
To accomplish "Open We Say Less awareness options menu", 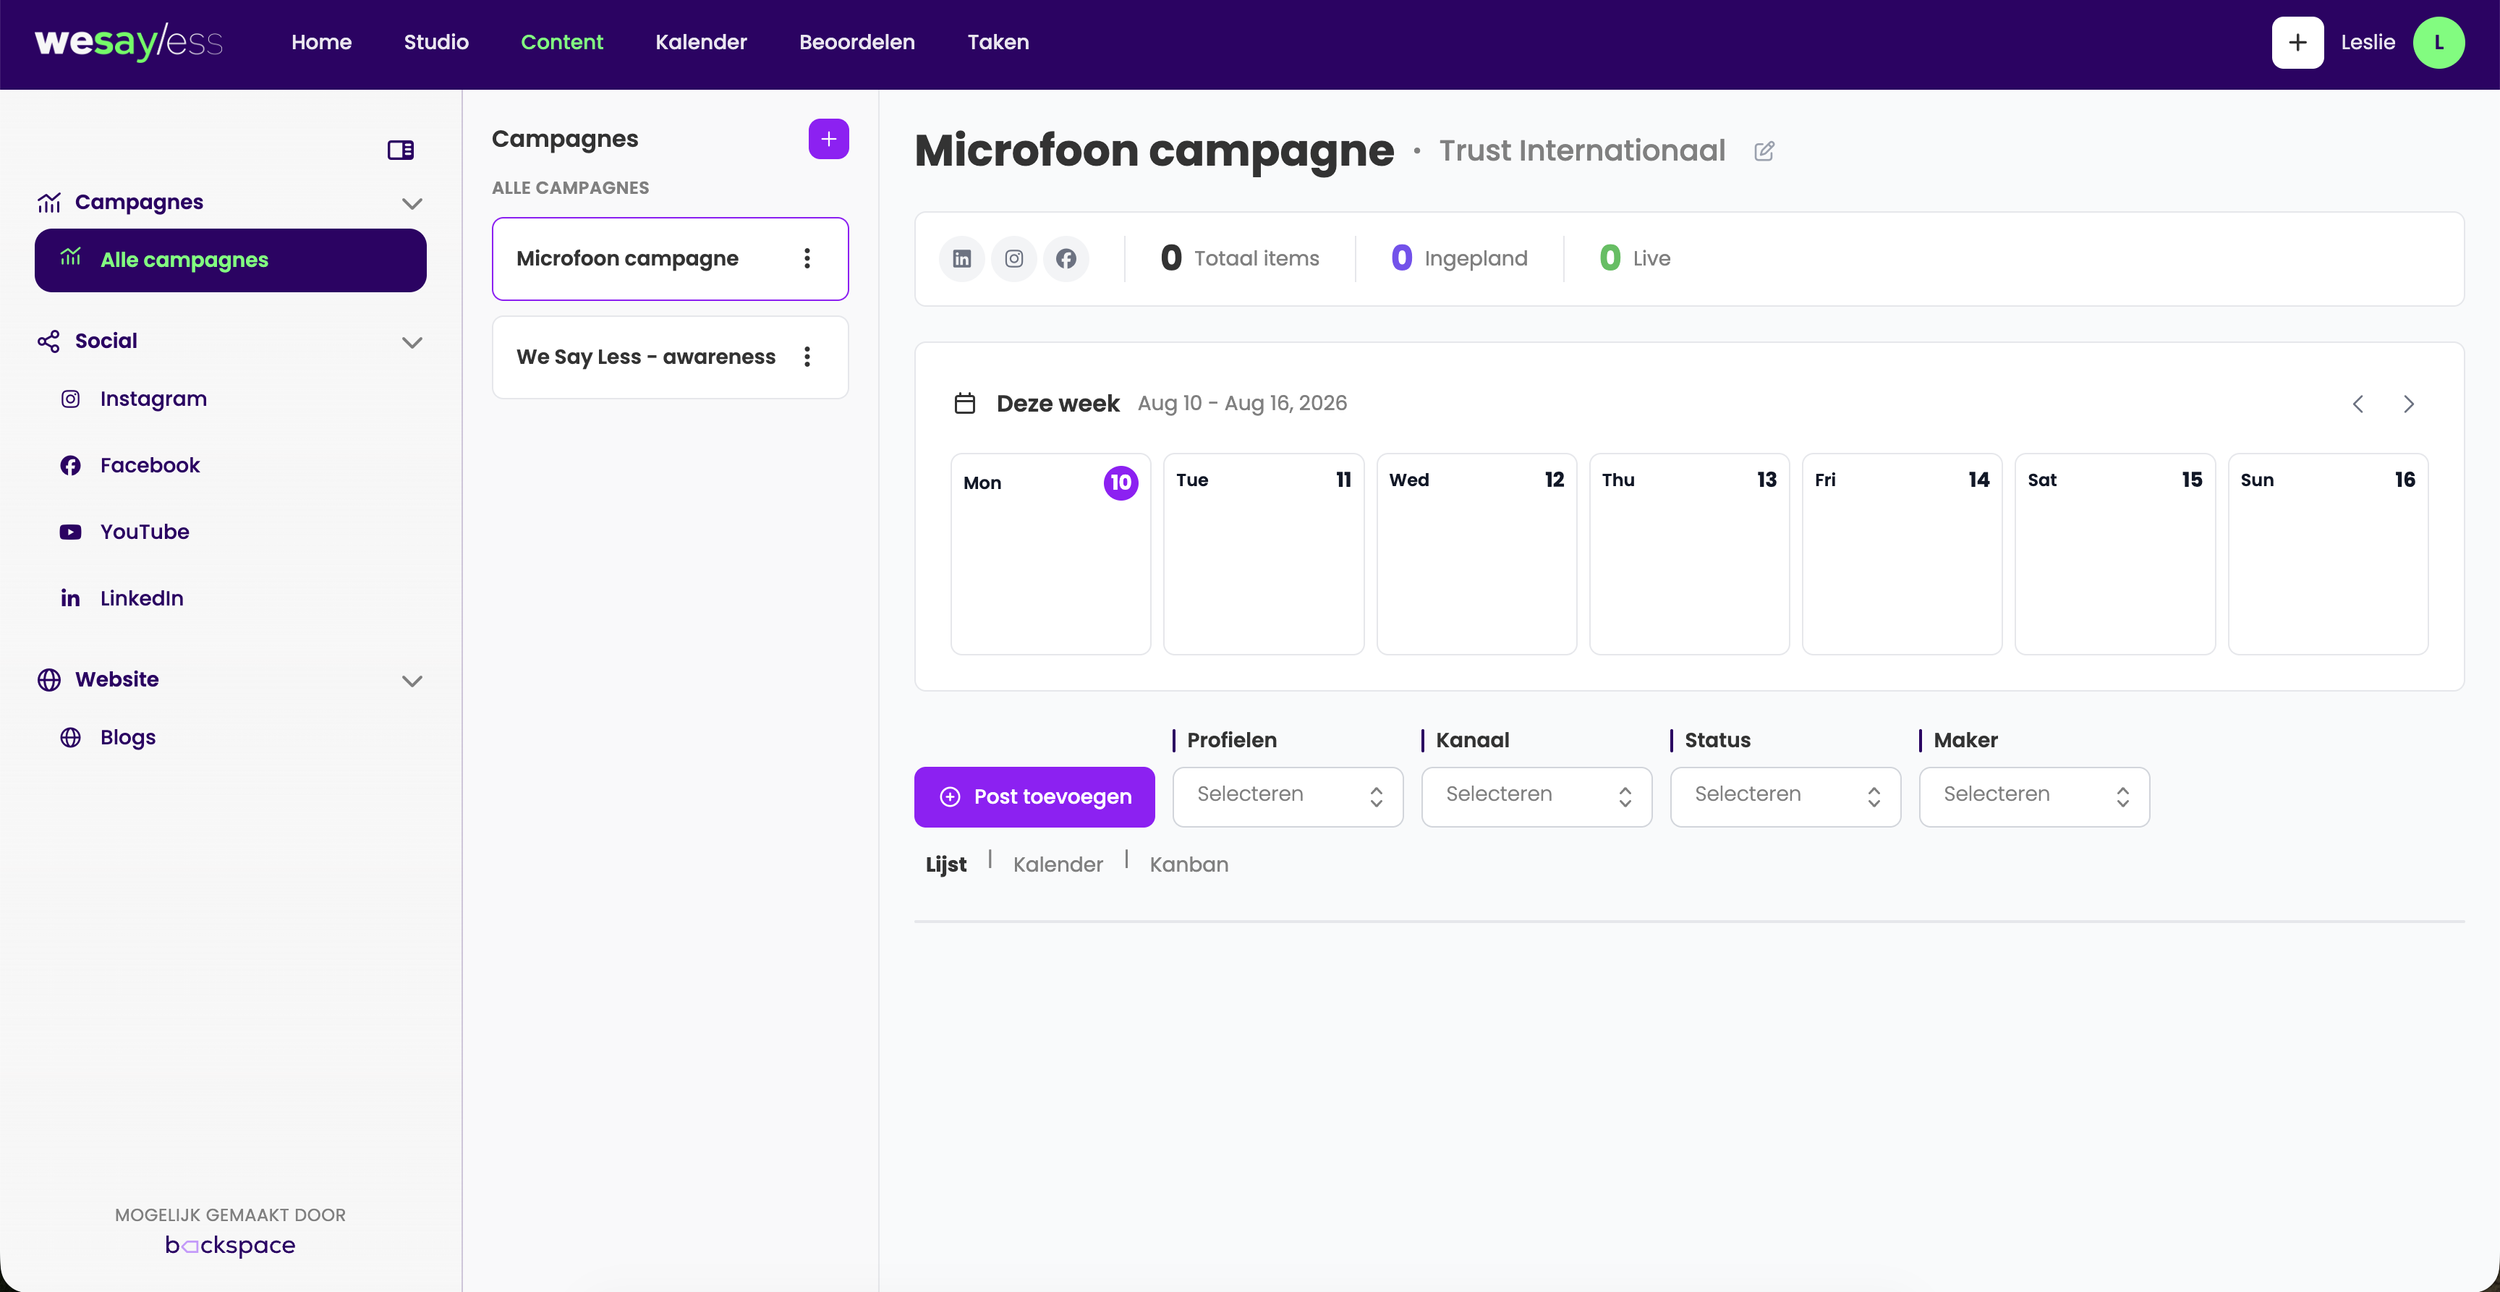I will [807, 357].
